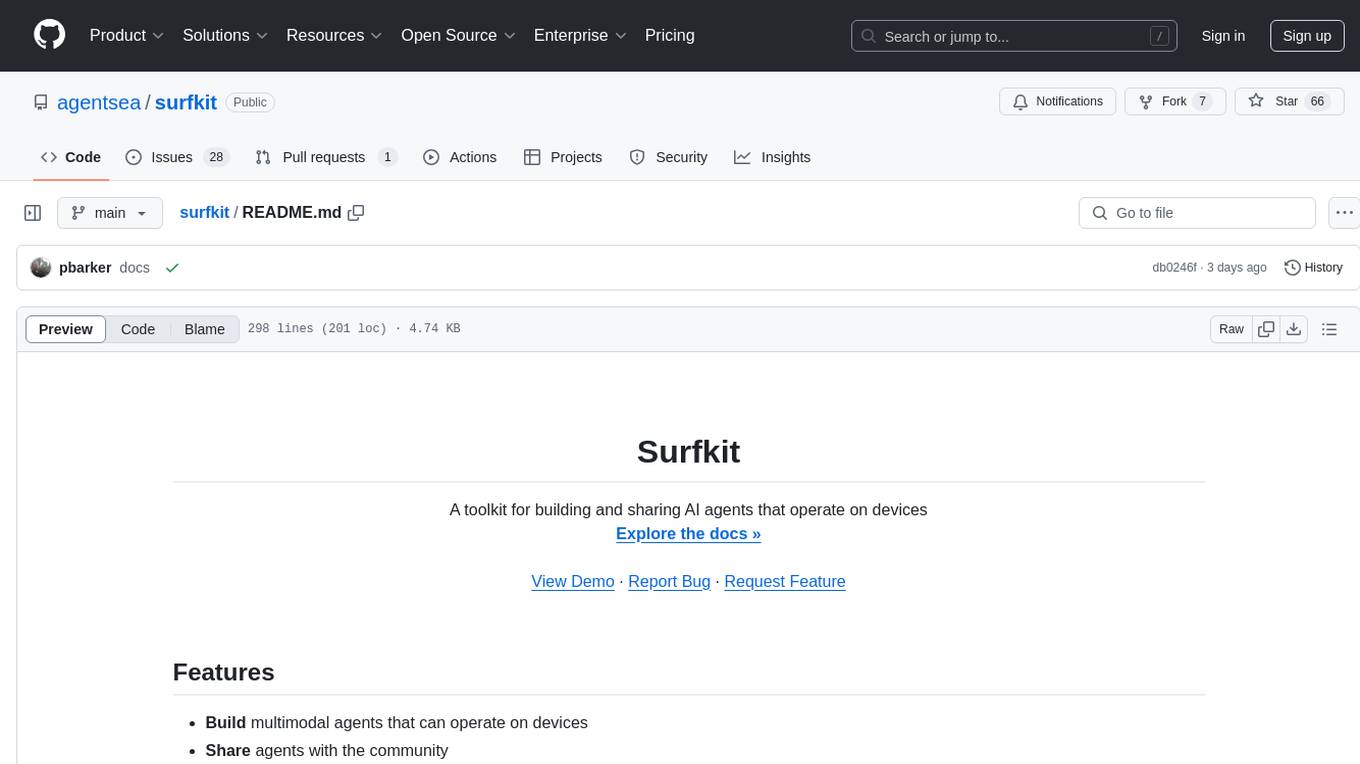
Task: Click the fork count 7
Action: coord(1203,101)
